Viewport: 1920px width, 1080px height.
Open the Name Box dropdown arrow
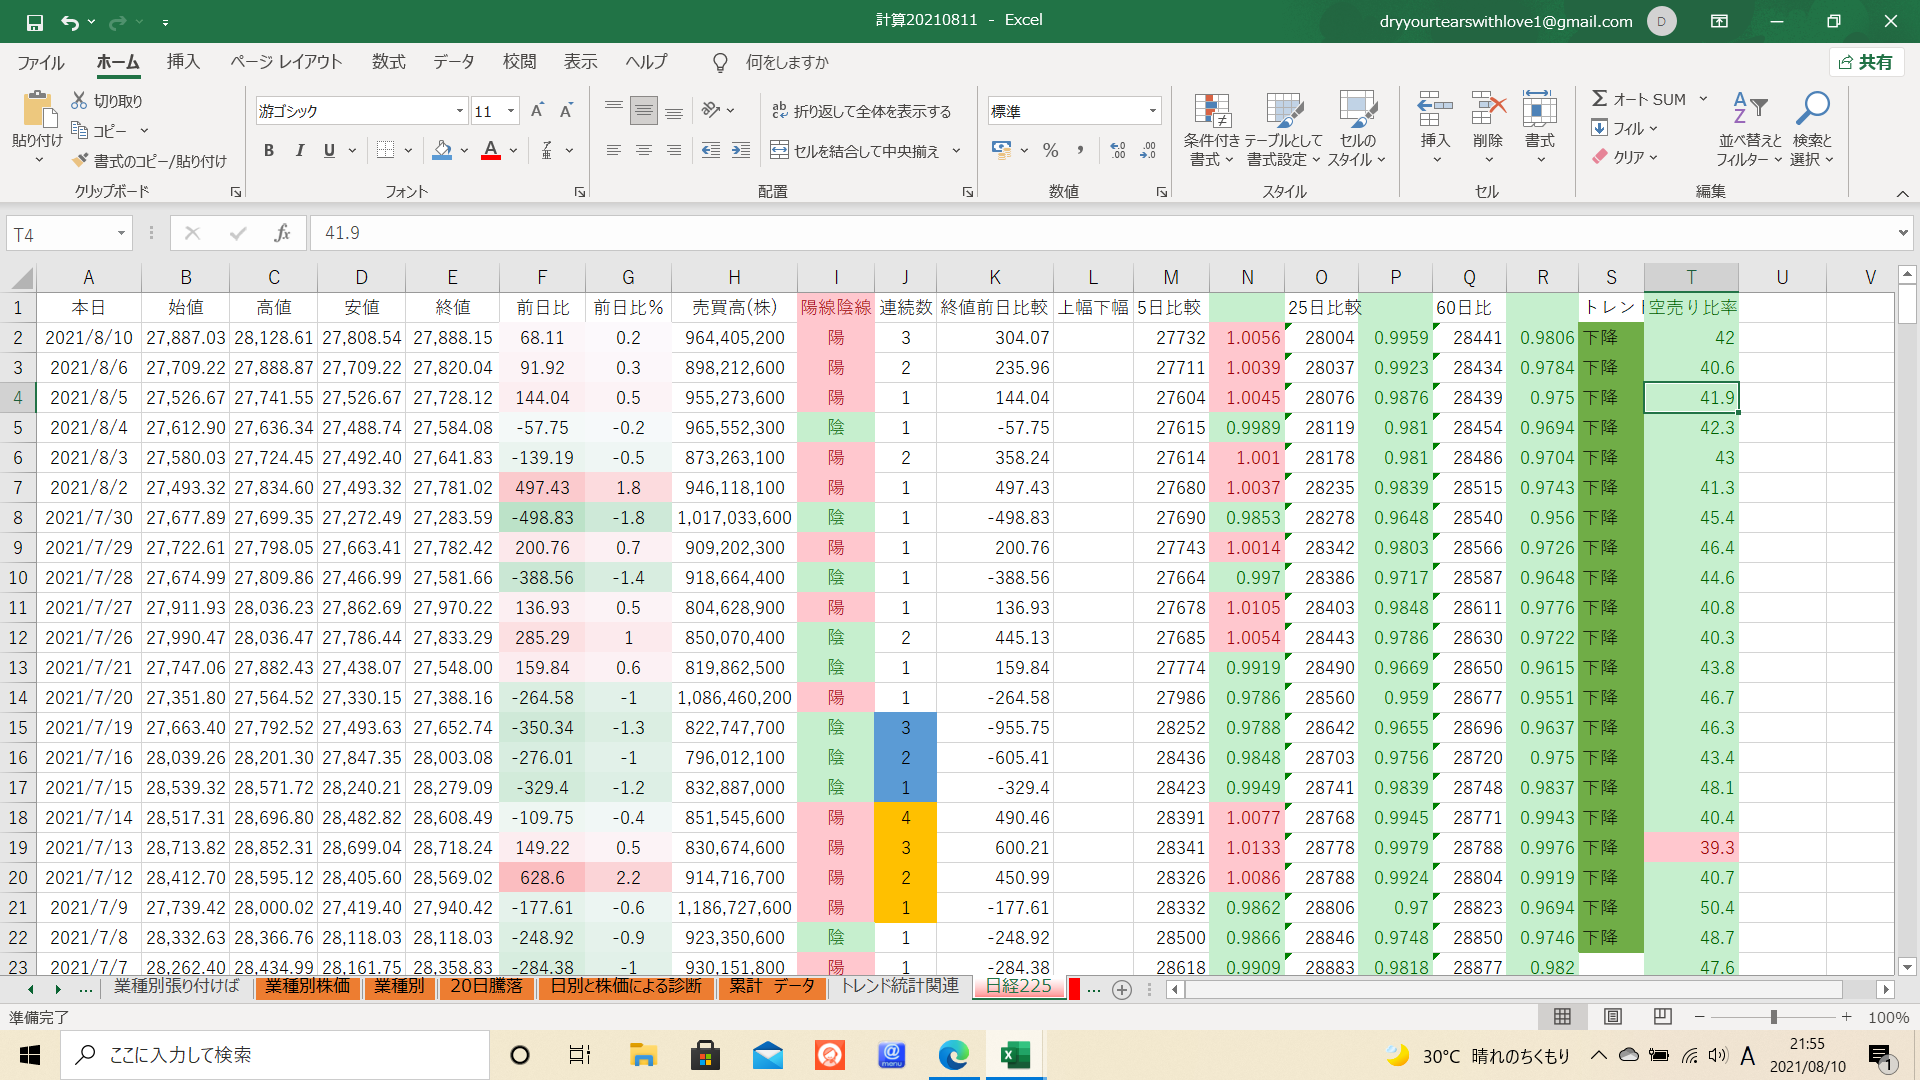(x=121, y=233)
